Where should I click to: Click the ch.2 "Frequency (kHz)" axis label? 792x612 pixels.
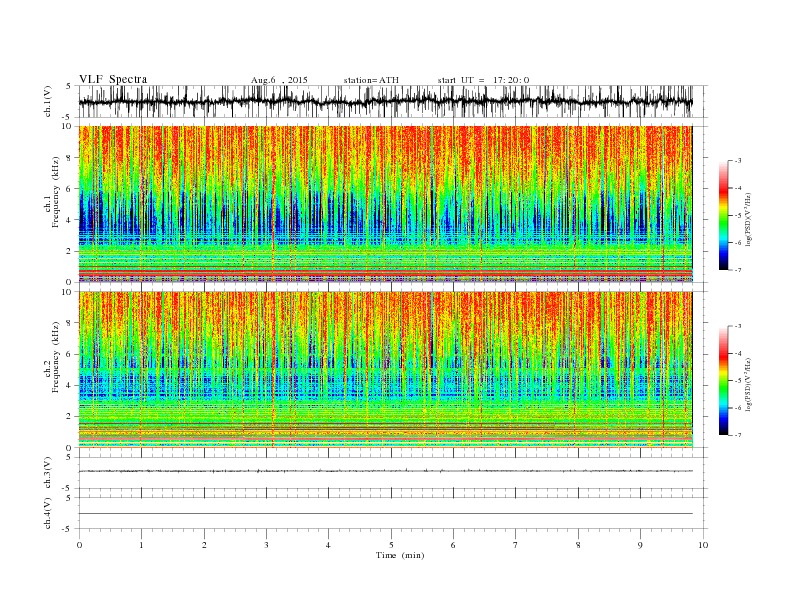[56, 356]
